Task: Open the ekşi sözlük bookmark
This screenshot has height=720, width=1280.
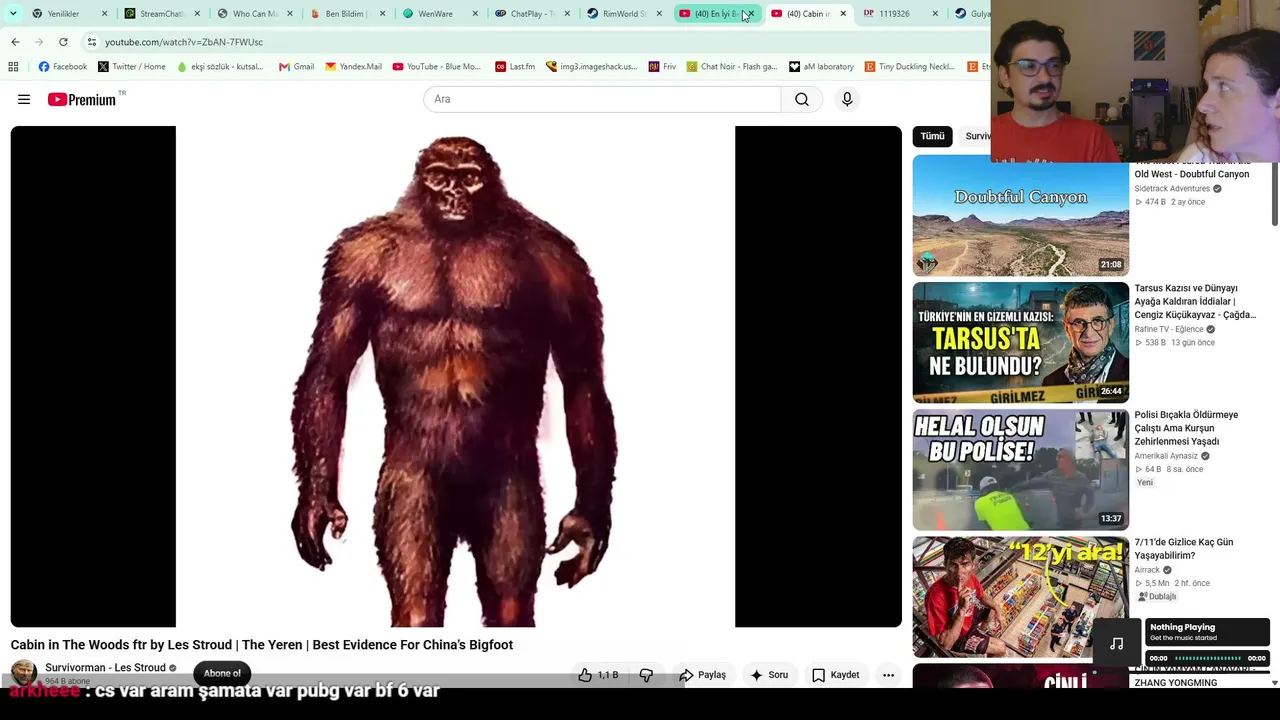Action: click(x=220, y=67)
